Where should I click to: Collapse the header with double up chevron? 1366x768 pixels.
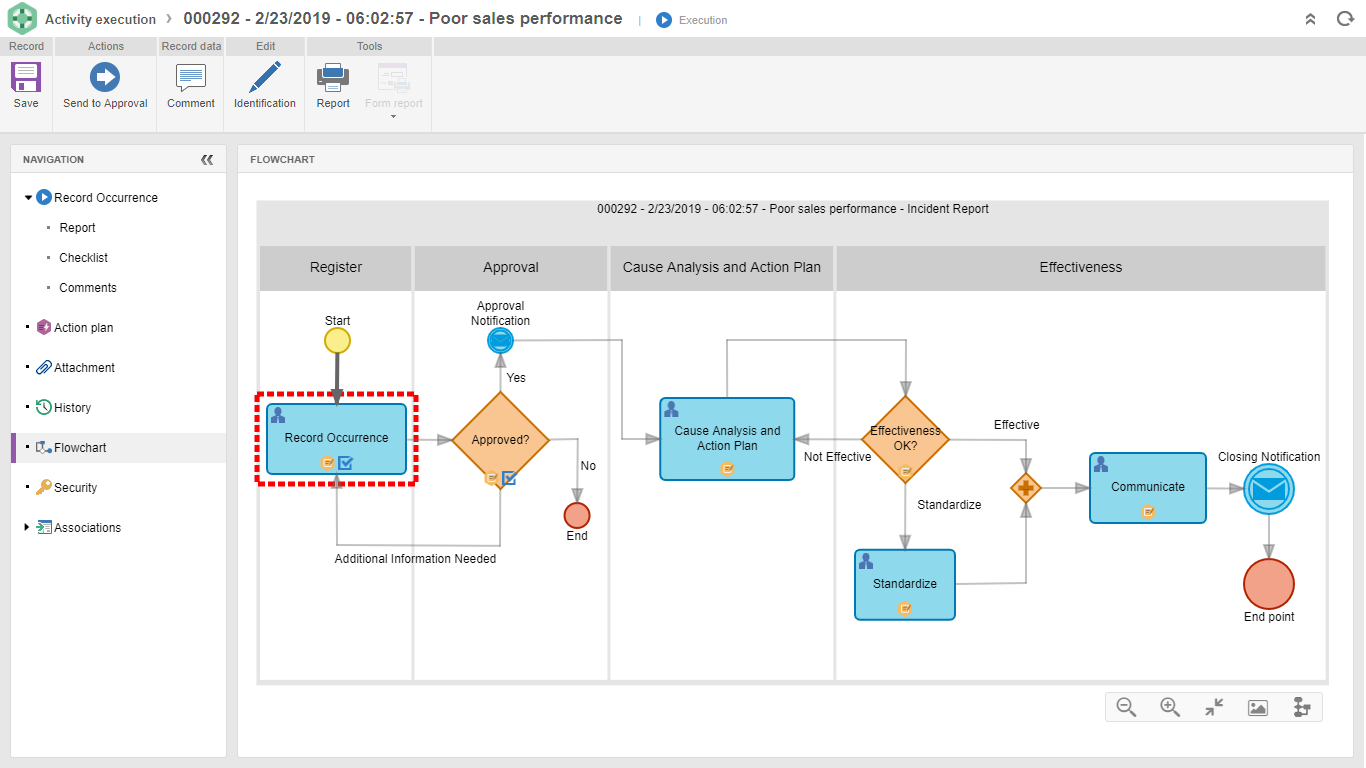click(x=1311, y=19)
